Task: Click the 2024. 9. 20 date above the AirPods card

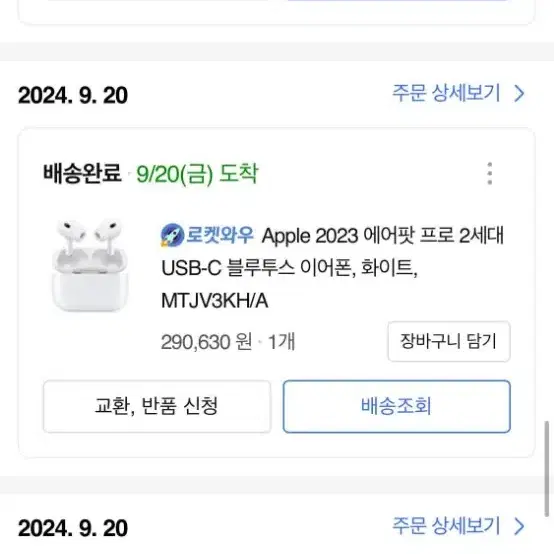Action: click(x=73, y=95)
